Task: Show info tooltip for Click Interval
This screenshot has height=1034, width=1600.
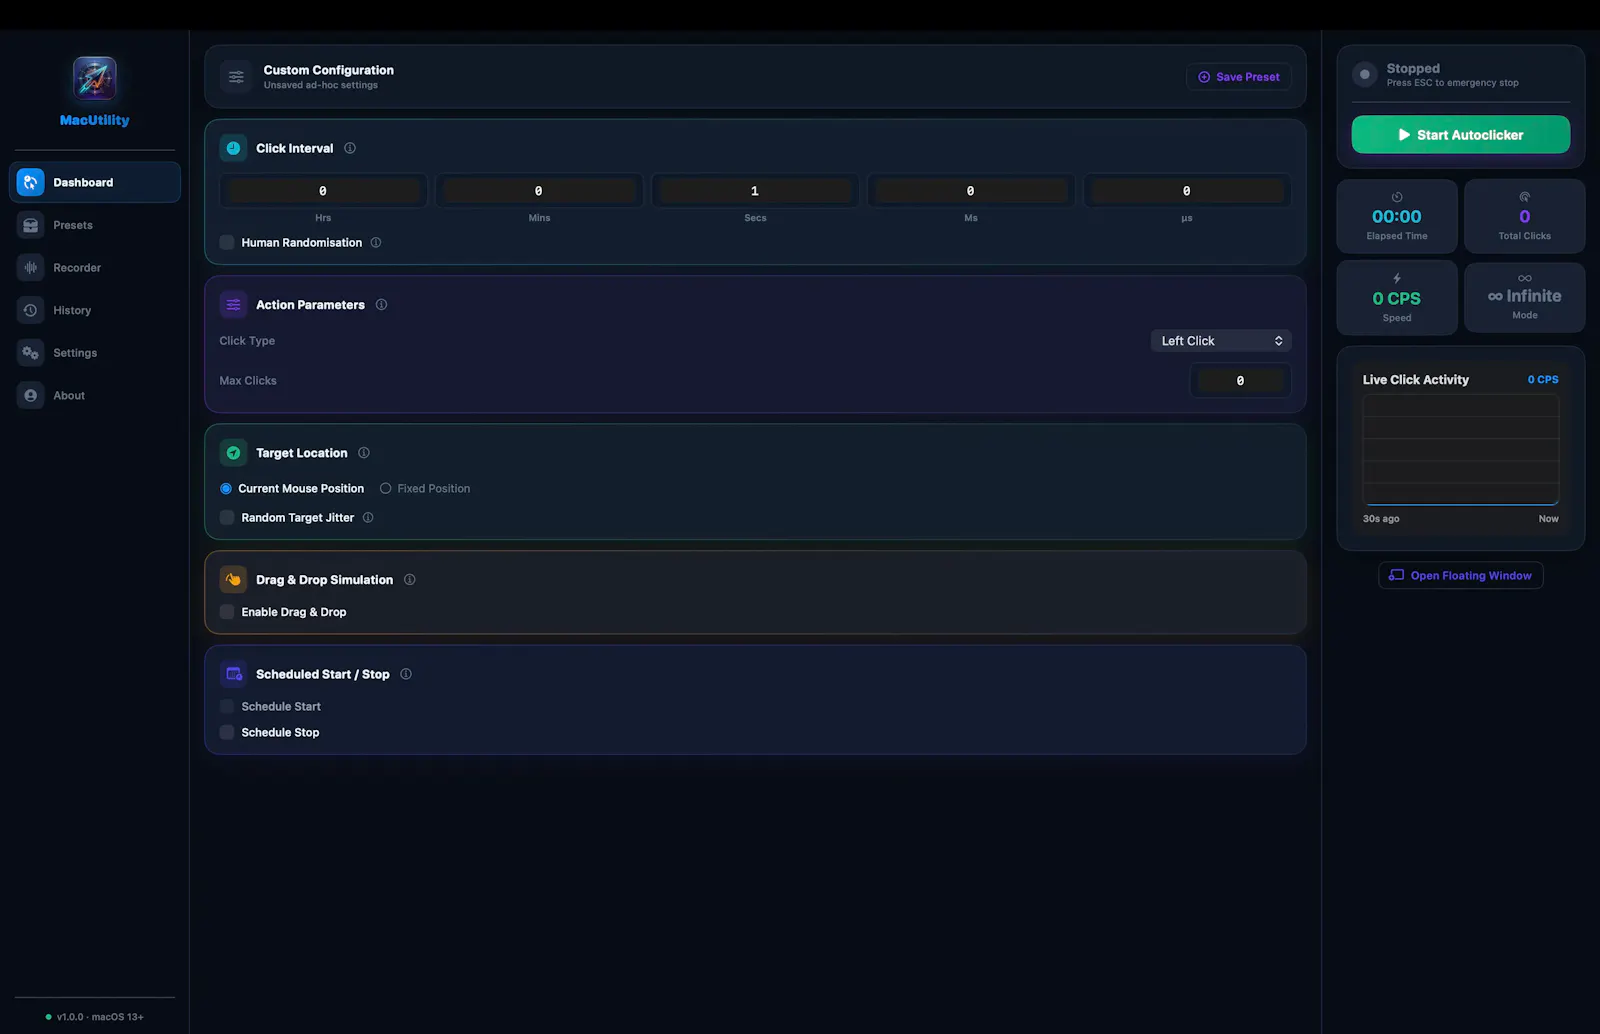Action: point(350,148)
